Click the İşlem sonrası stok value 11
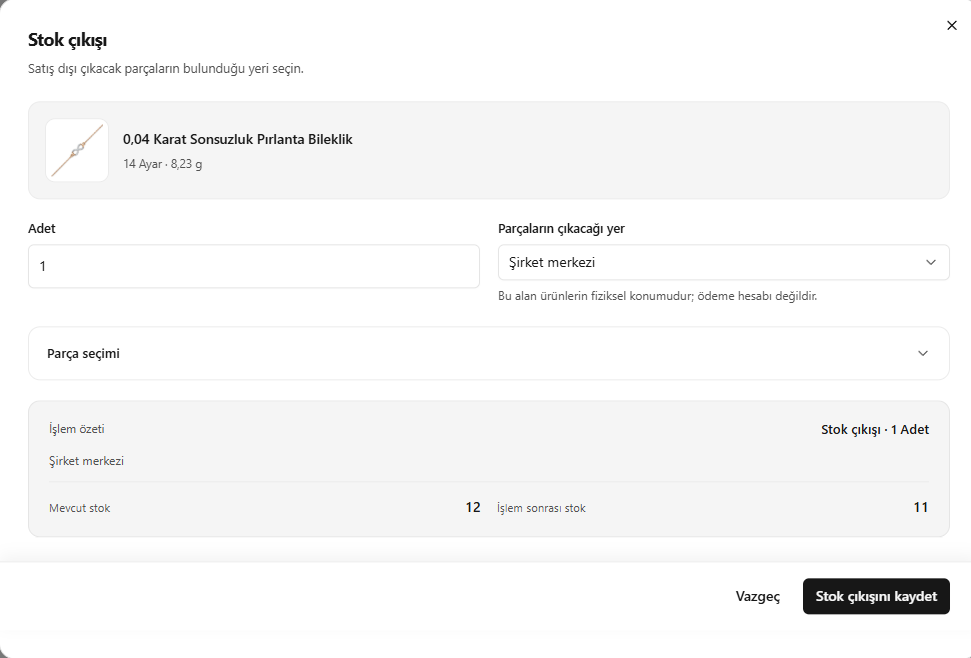The width and height of the screenshot is (971, 658). tap(921, 508)
